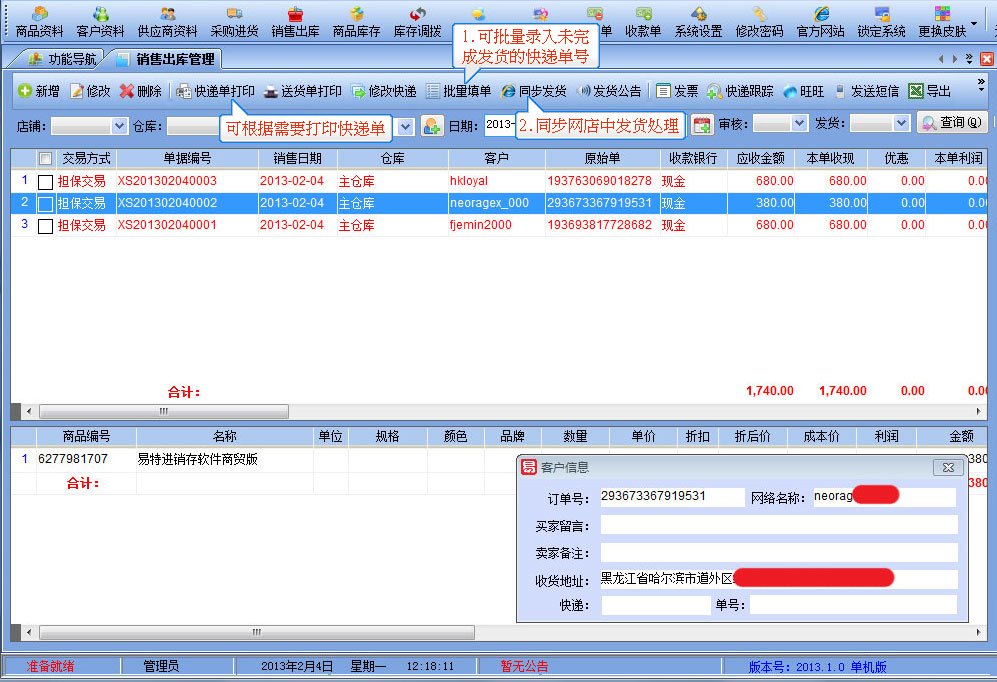The image size is (997, 682).
Task: Check the box for order XS201302040003
Action: [45, 182]
